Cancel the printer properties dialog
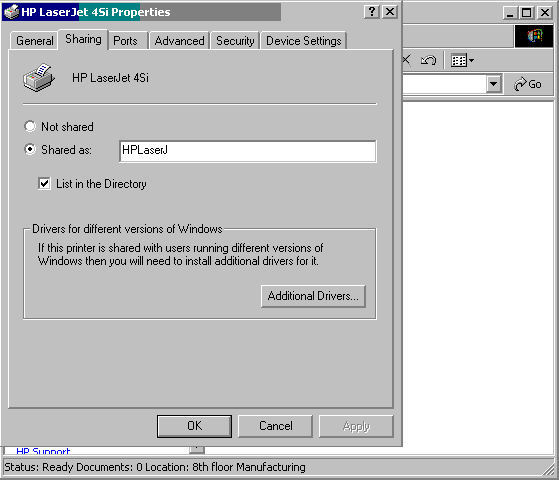 click(x=275, y=426)
